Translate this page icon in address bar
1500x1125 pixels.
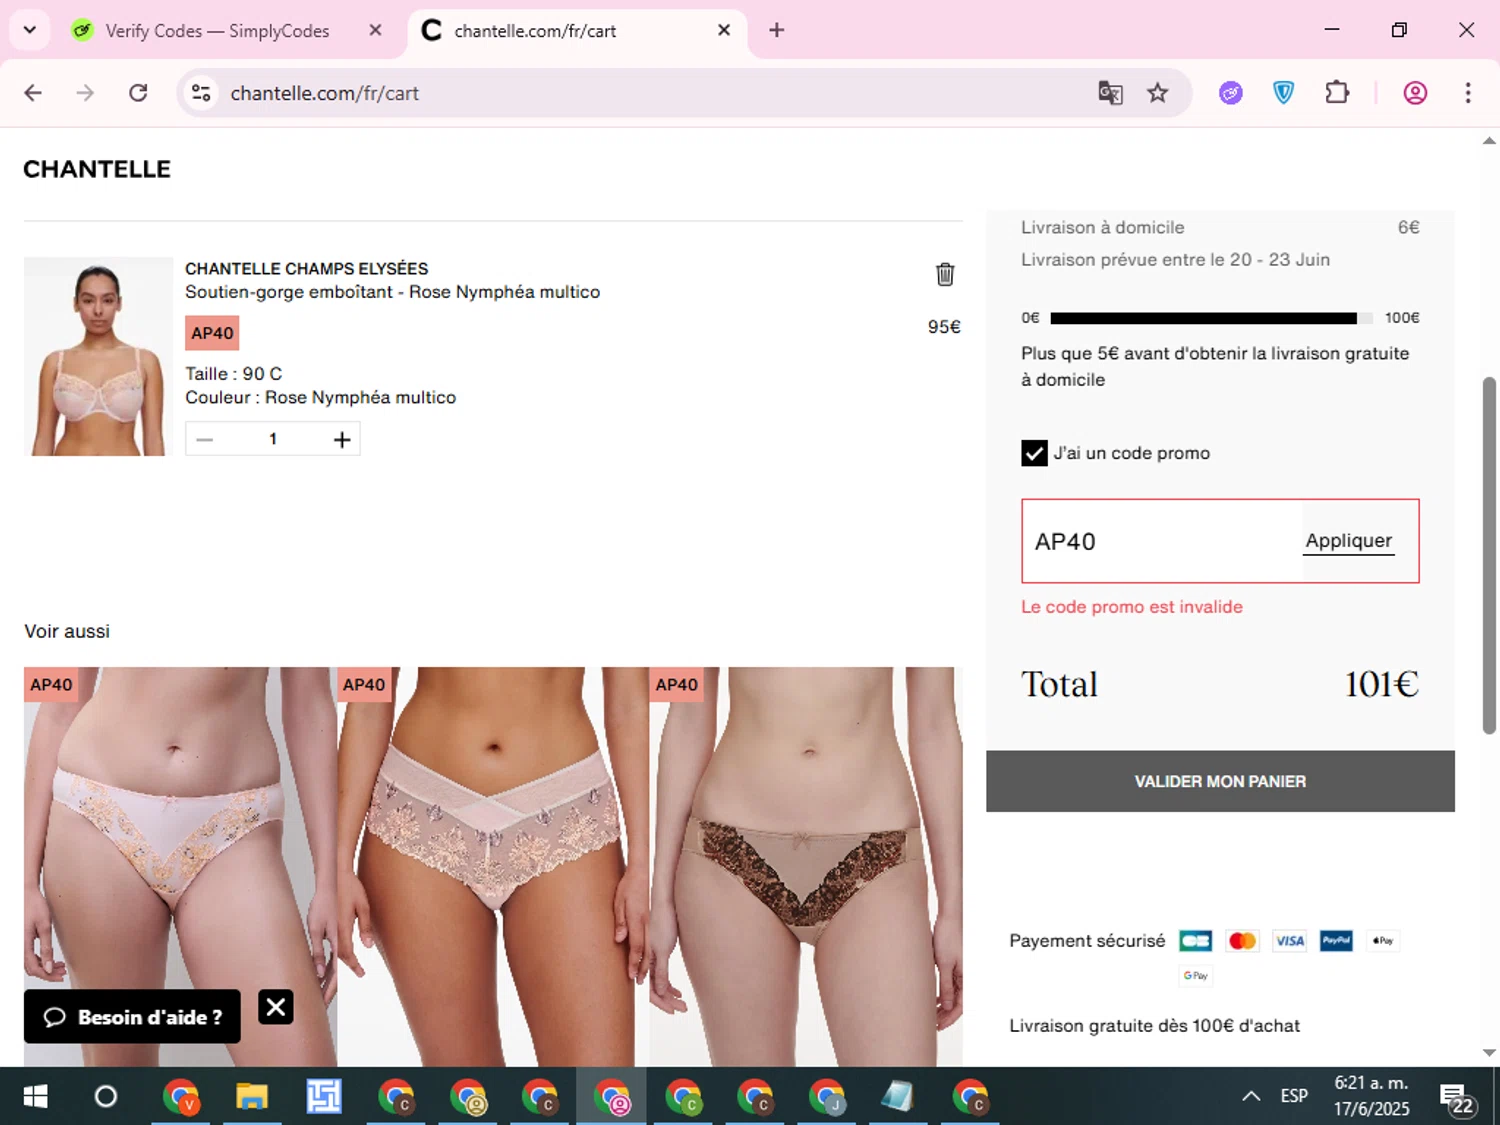click(x=1110, y=93)
